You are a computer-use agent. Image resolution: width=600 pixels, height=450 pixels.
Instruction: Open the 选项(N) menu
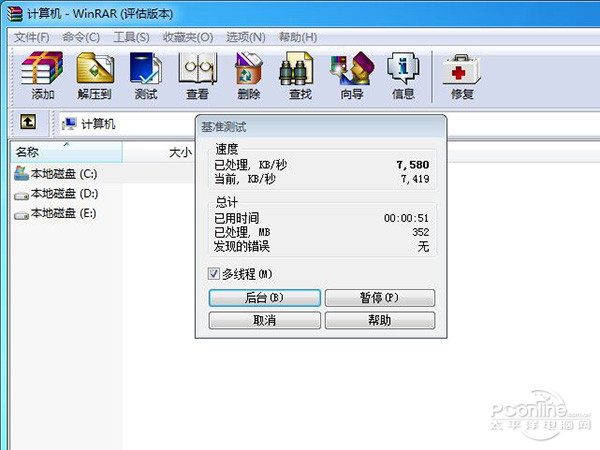(x=246, y=37)
